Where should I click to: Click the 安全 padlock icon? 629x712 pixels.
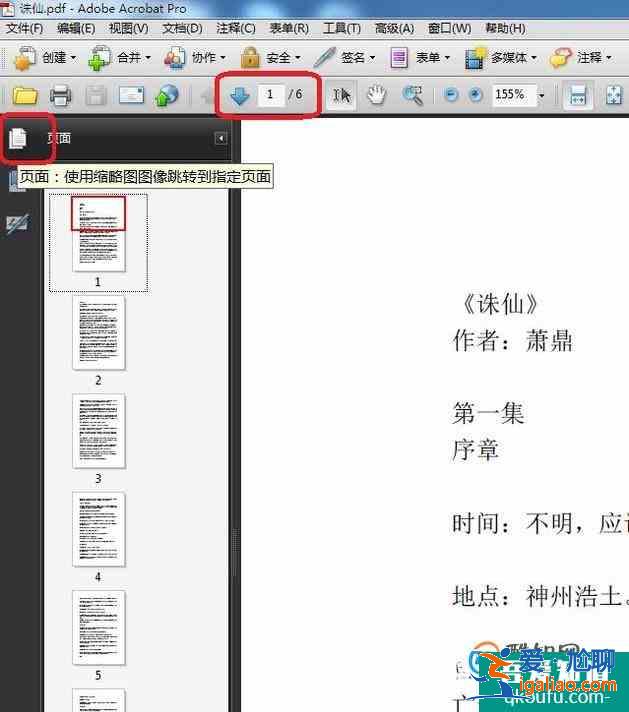250,58
